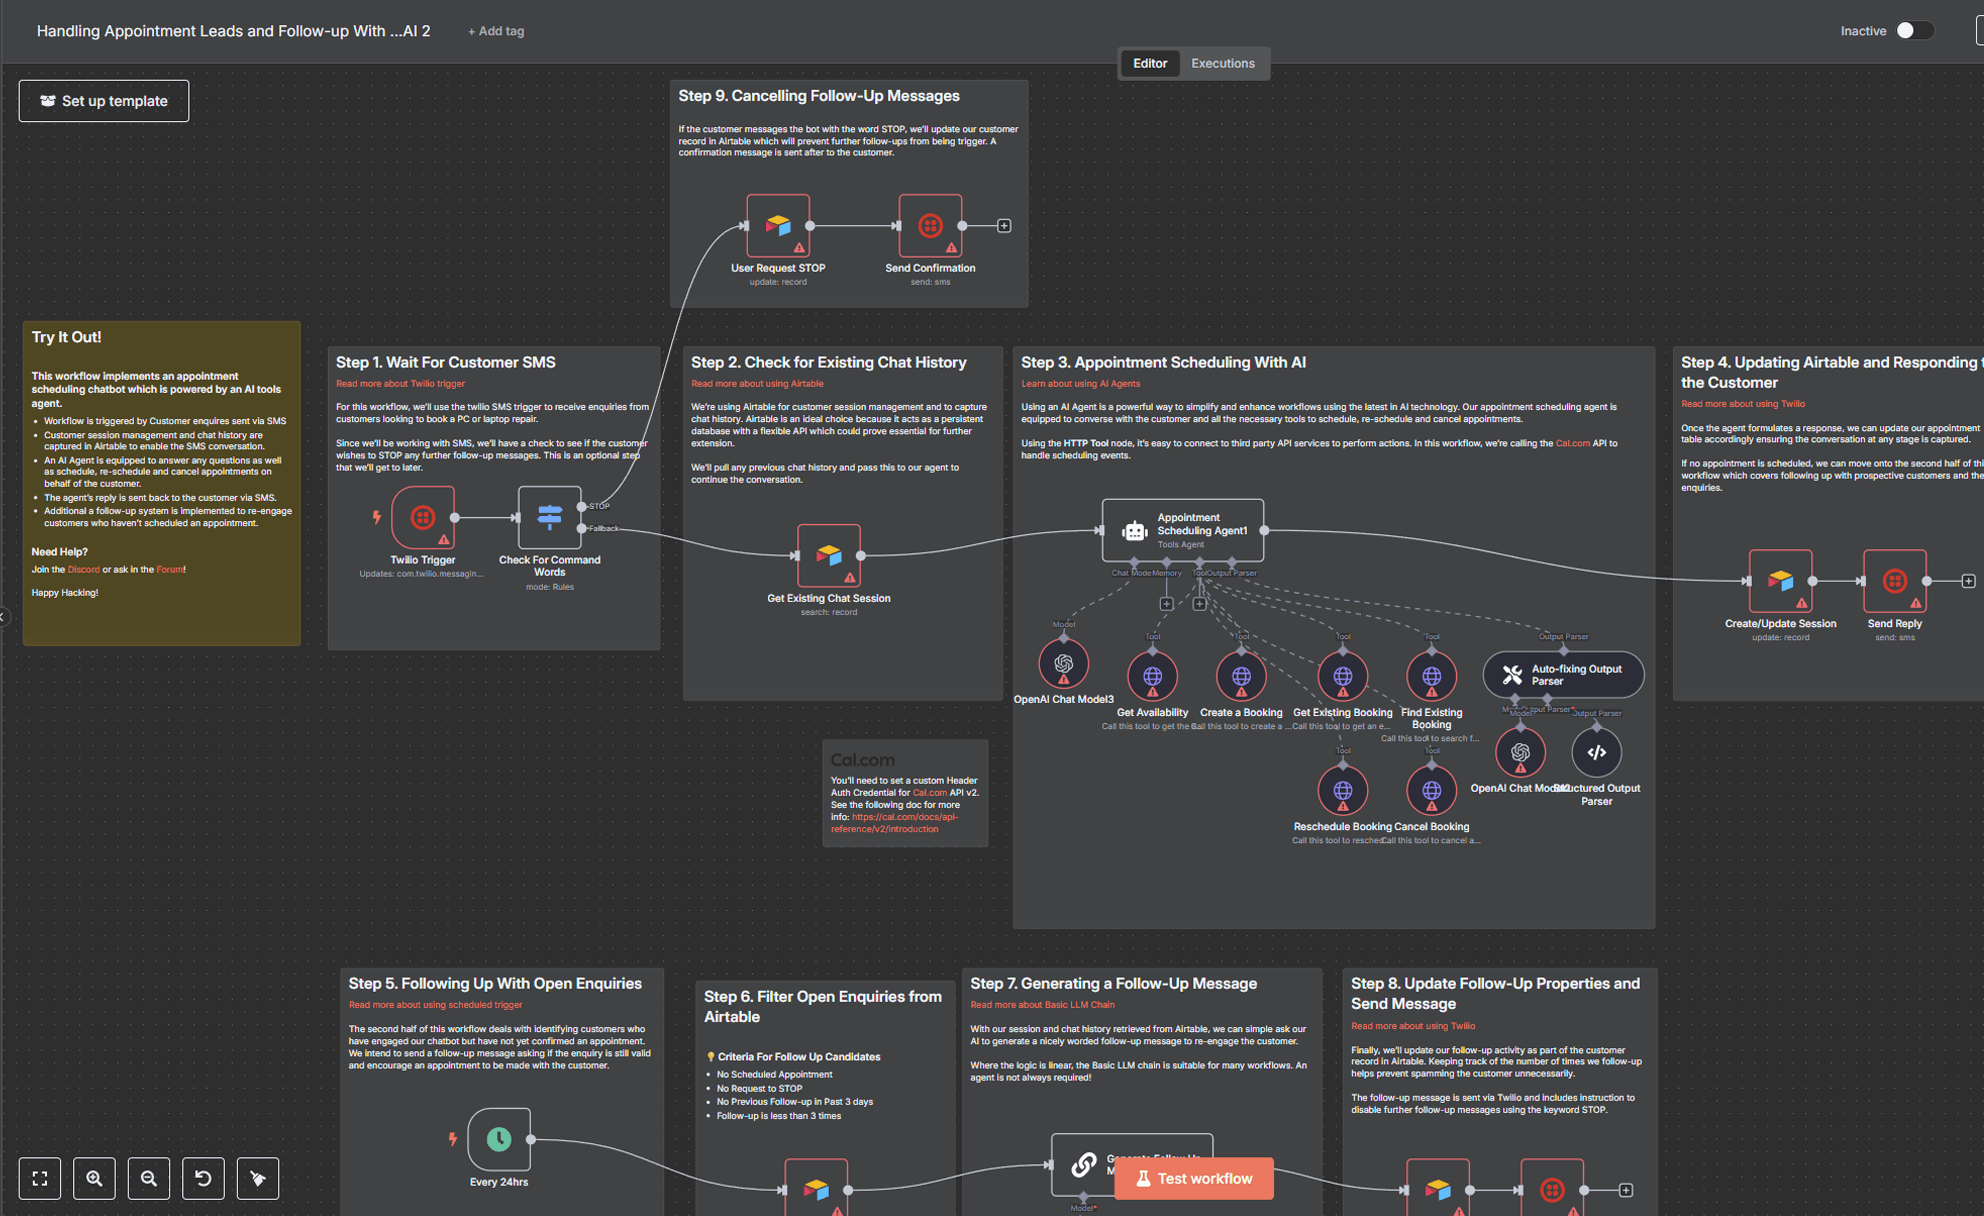Click the Set up template button
Viewport: 1984px width, 1216px height.
coord(104,101)
